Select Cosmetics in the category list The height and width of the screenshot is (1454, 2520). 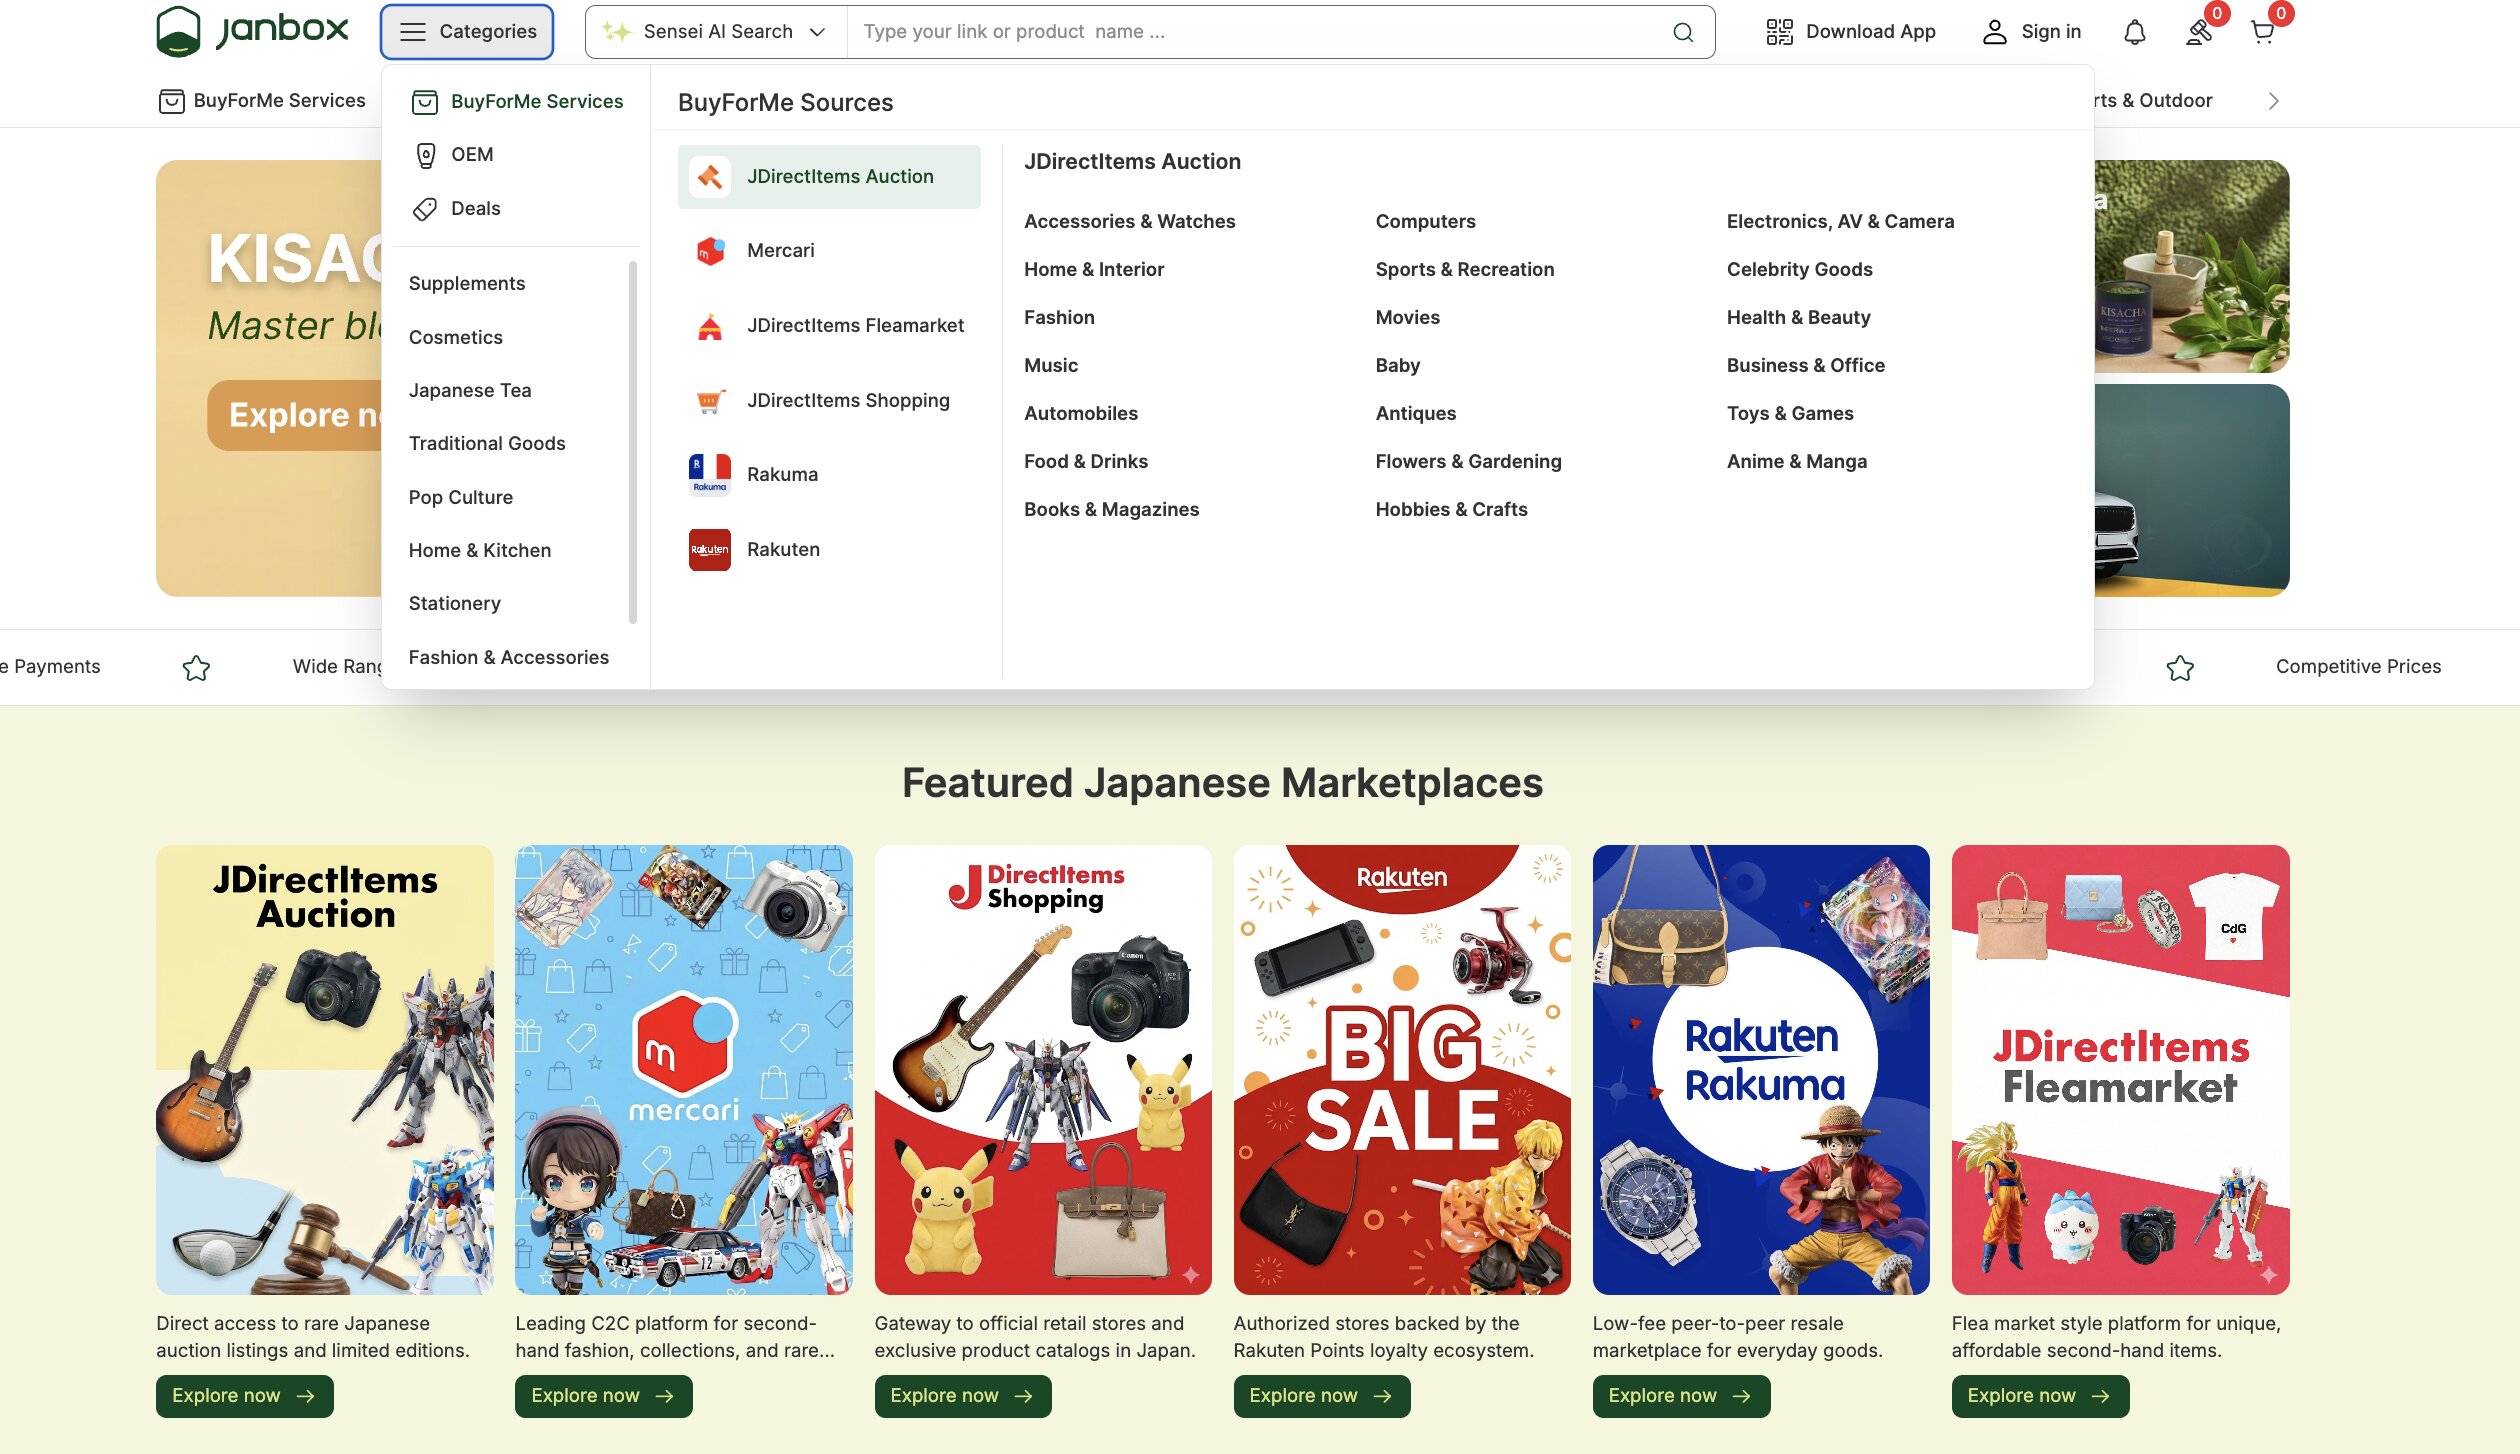tap(456, 338)
